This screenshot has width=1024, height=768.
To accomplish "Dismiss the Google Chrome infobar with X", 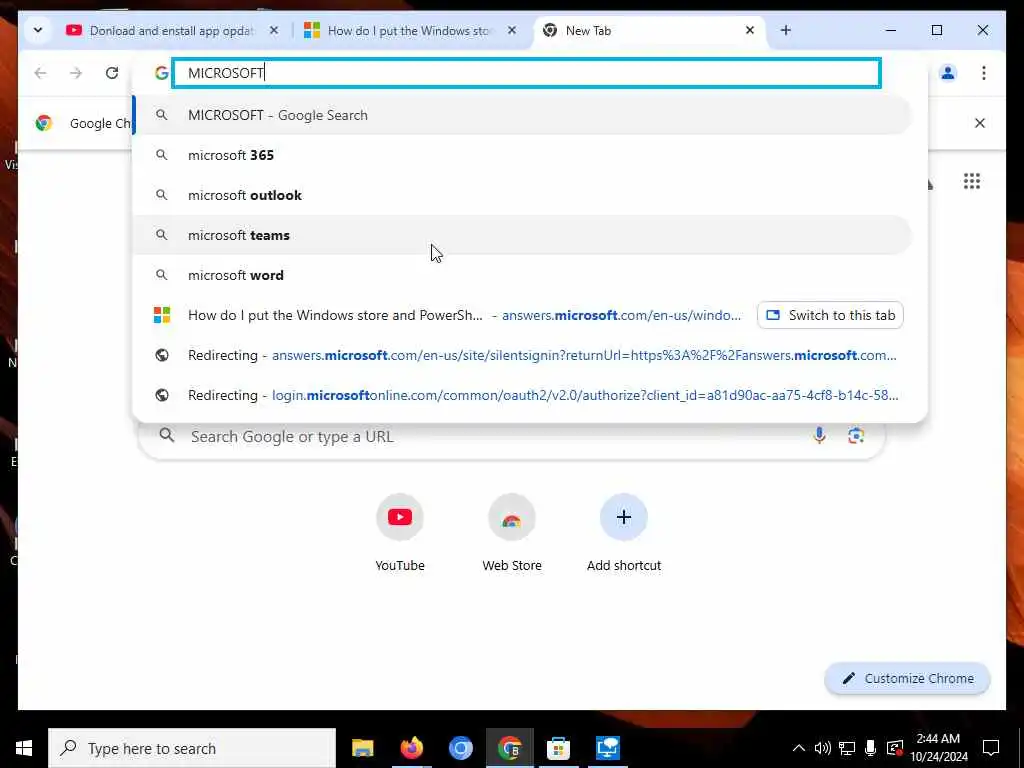I will click(980, 123).
